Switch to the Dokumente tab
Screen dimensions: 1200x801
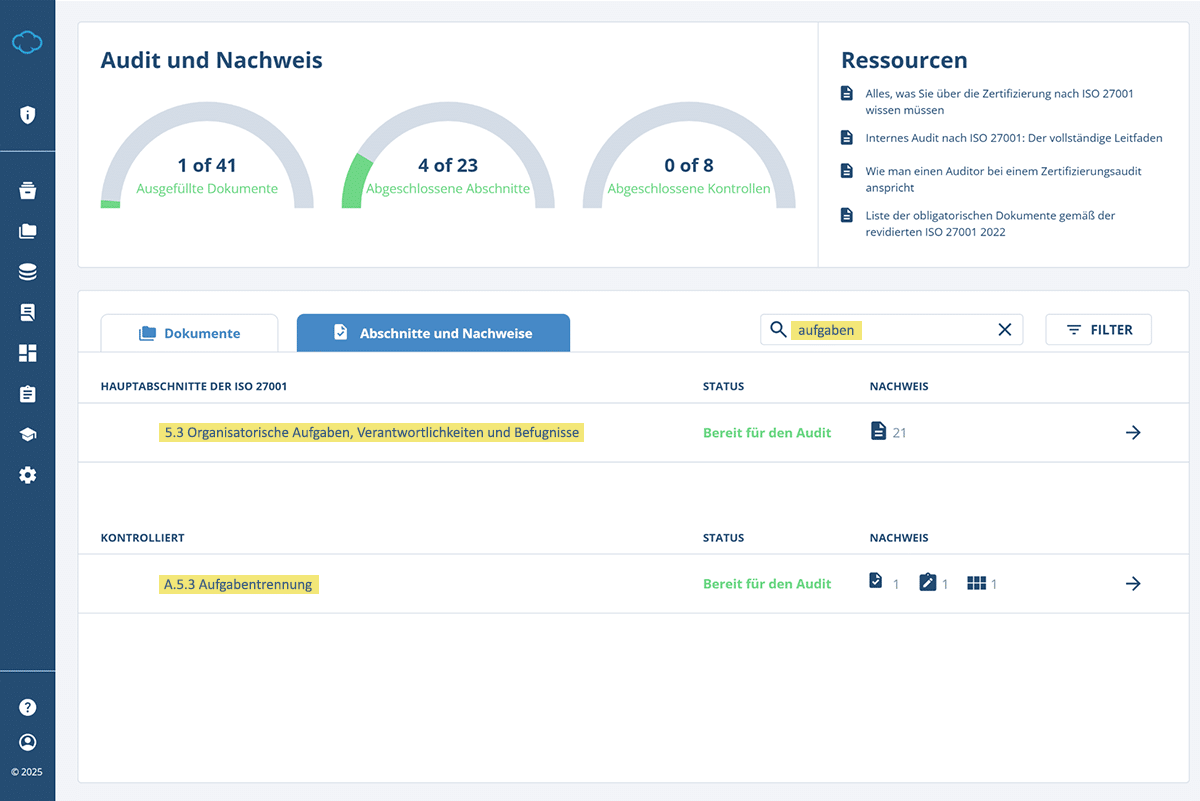[190, 333]
